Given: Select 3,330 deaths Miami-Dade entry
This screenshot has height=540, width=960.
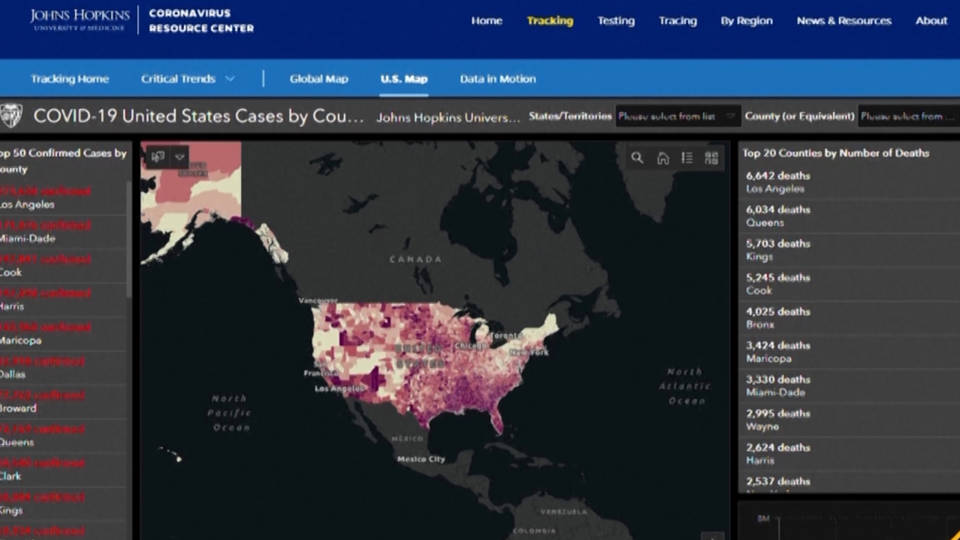Looking at the screenshot, I should 849,386.
